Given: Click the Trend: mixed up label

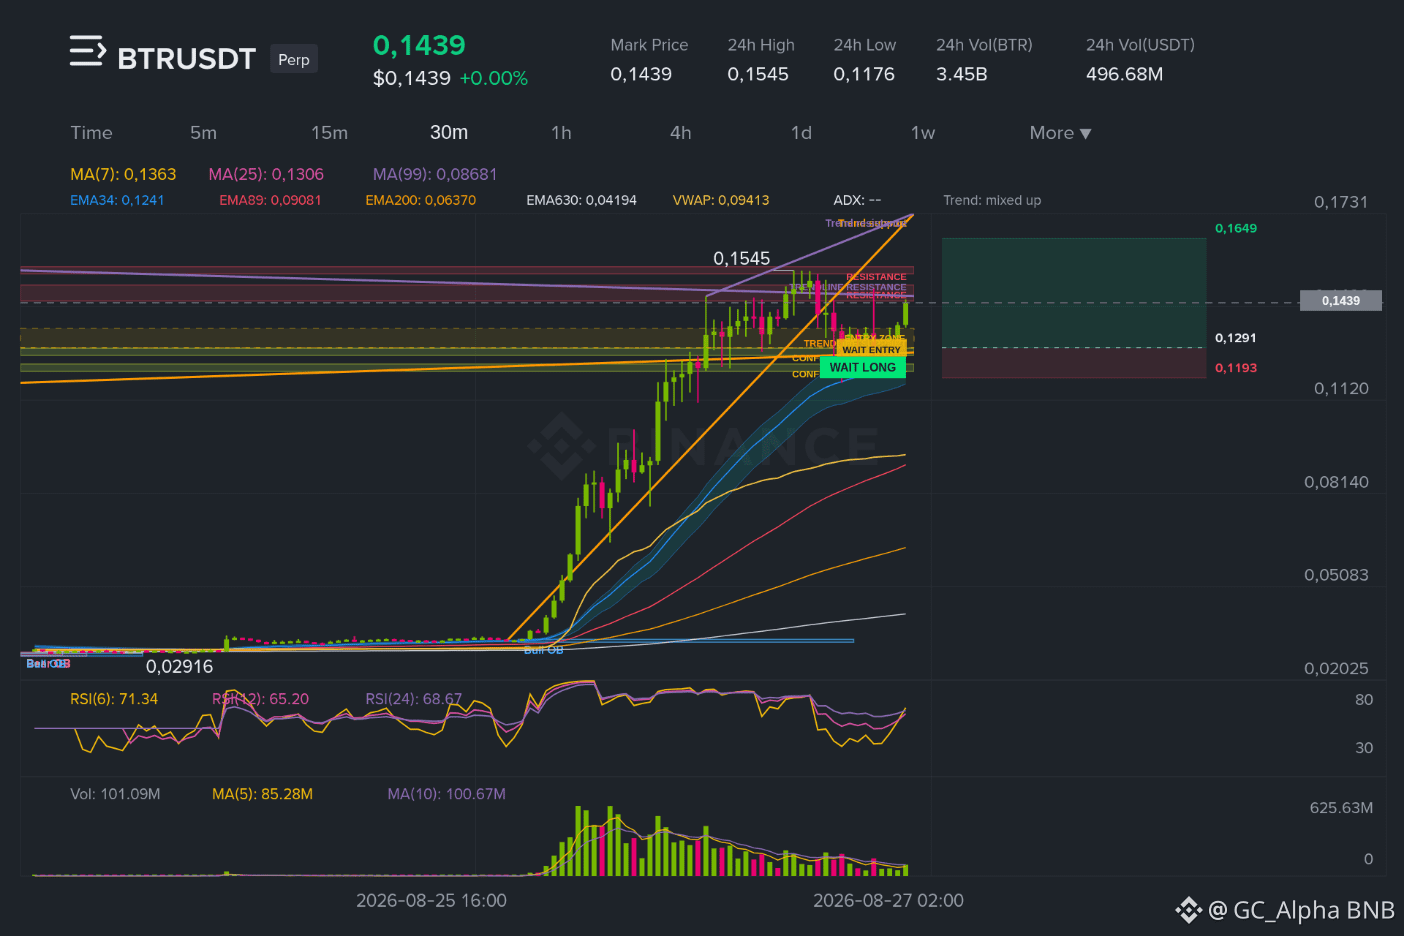Looking at the screenshot, I should point(992,200).
